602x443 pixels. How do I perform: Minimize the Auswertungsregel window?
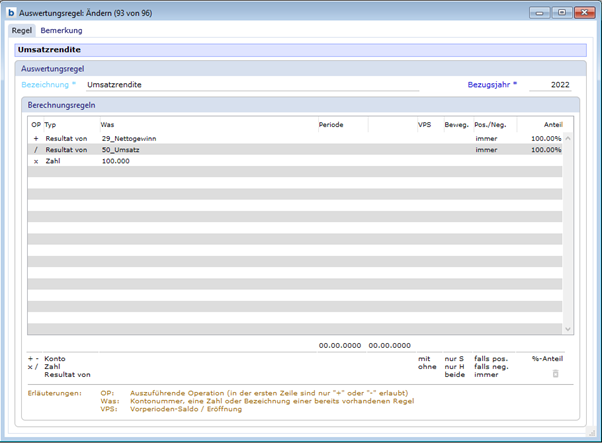(541, 12)
